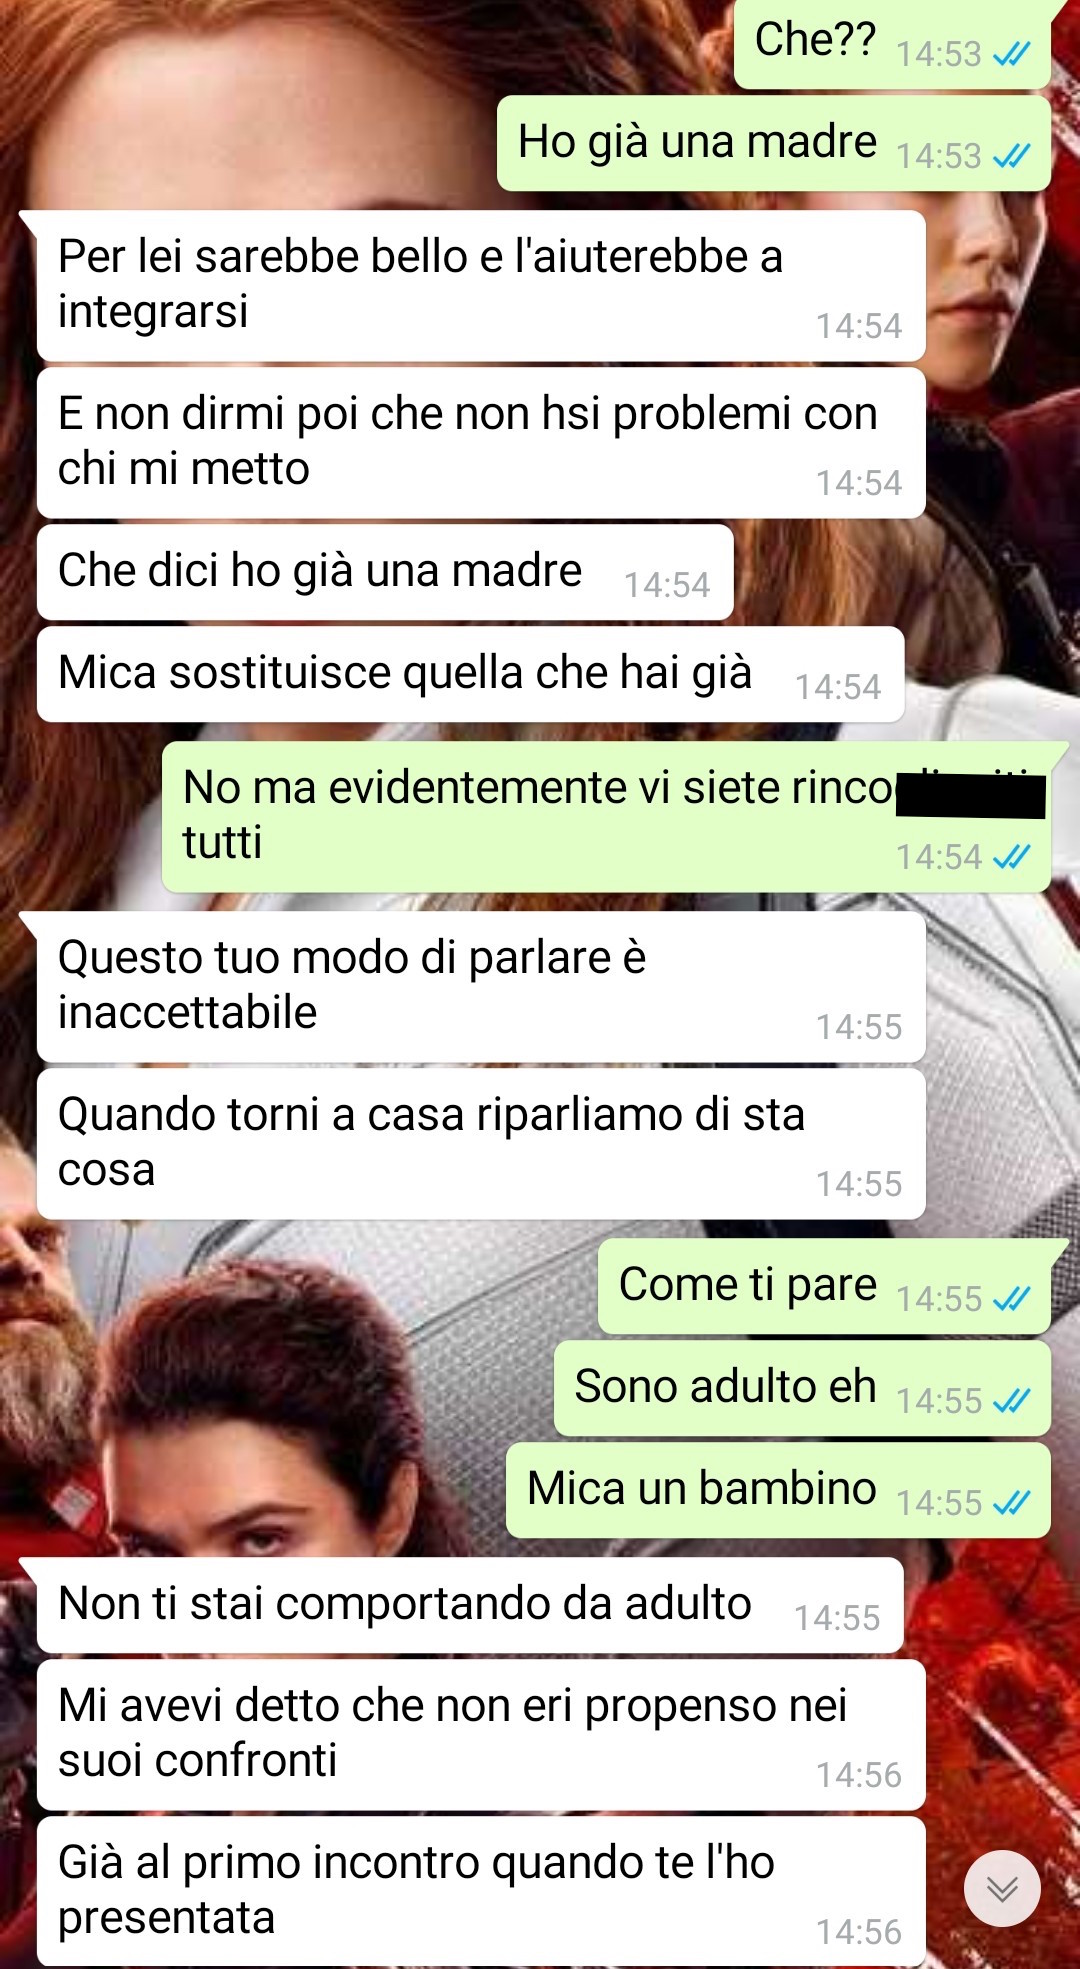Select the 'Per lei sarebbe bello' message bubble

pos(481,286)
